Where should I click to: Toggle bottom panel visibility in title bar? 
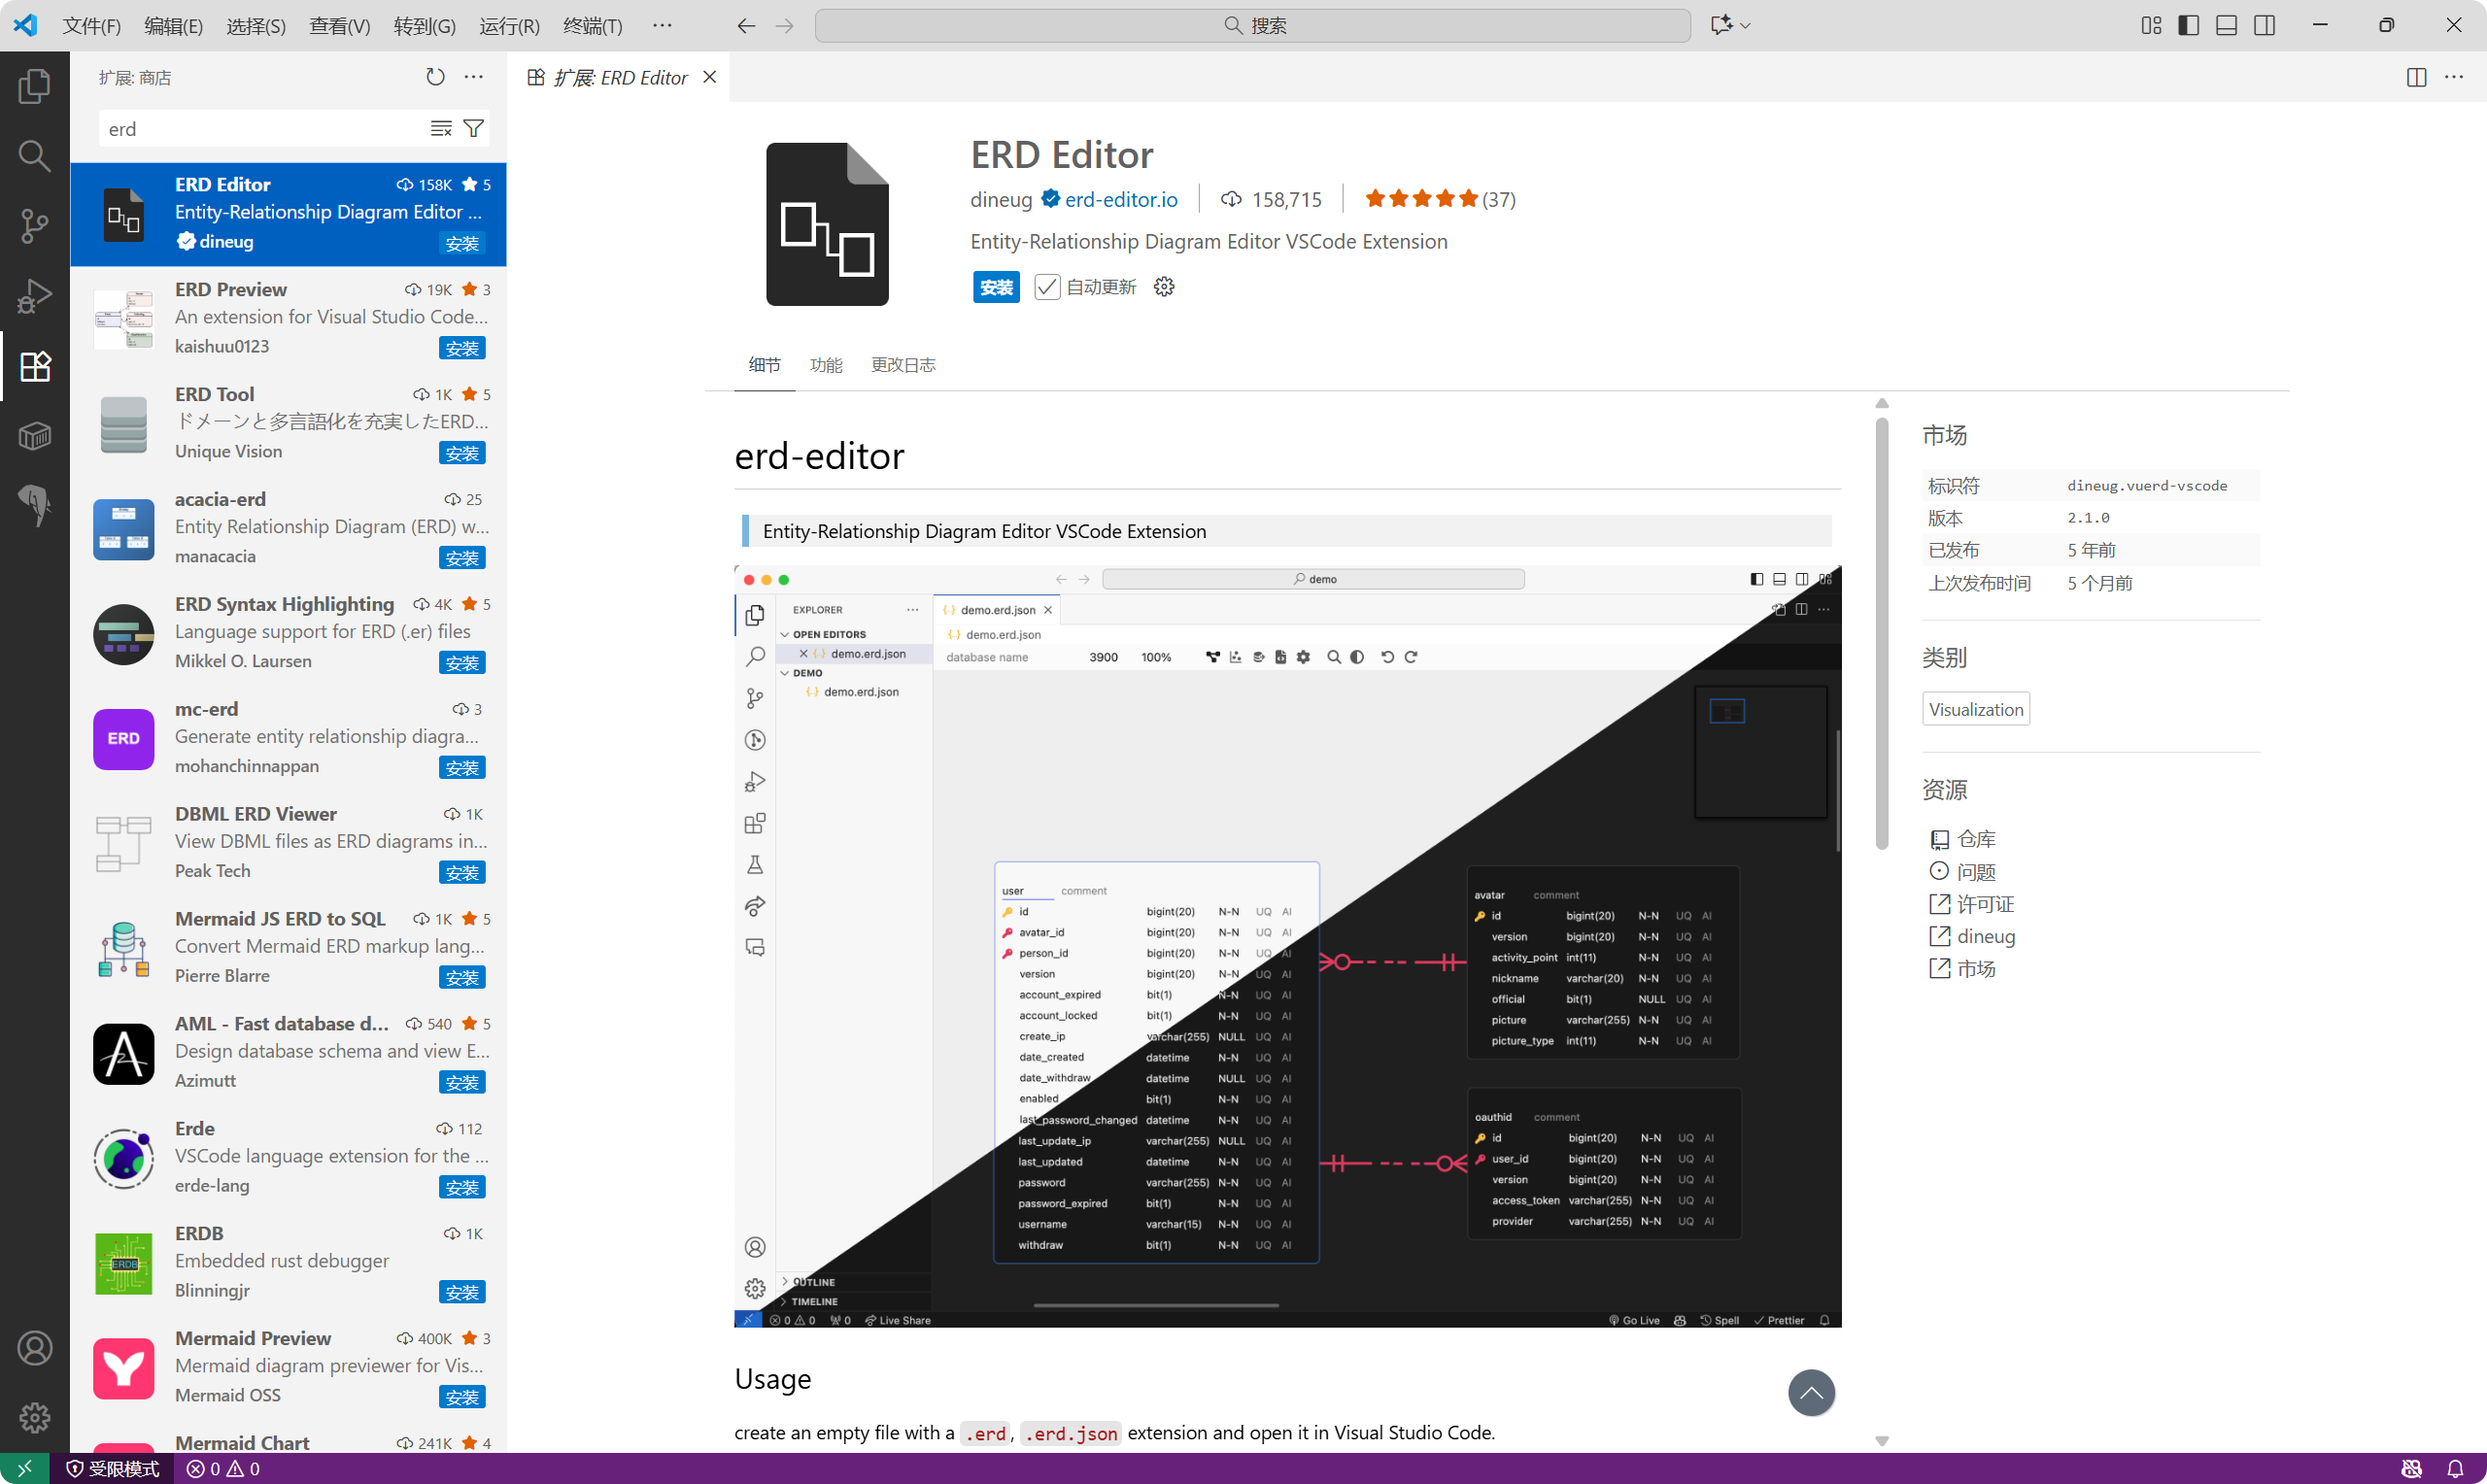pyautogui.click(x=2226, y=25)
